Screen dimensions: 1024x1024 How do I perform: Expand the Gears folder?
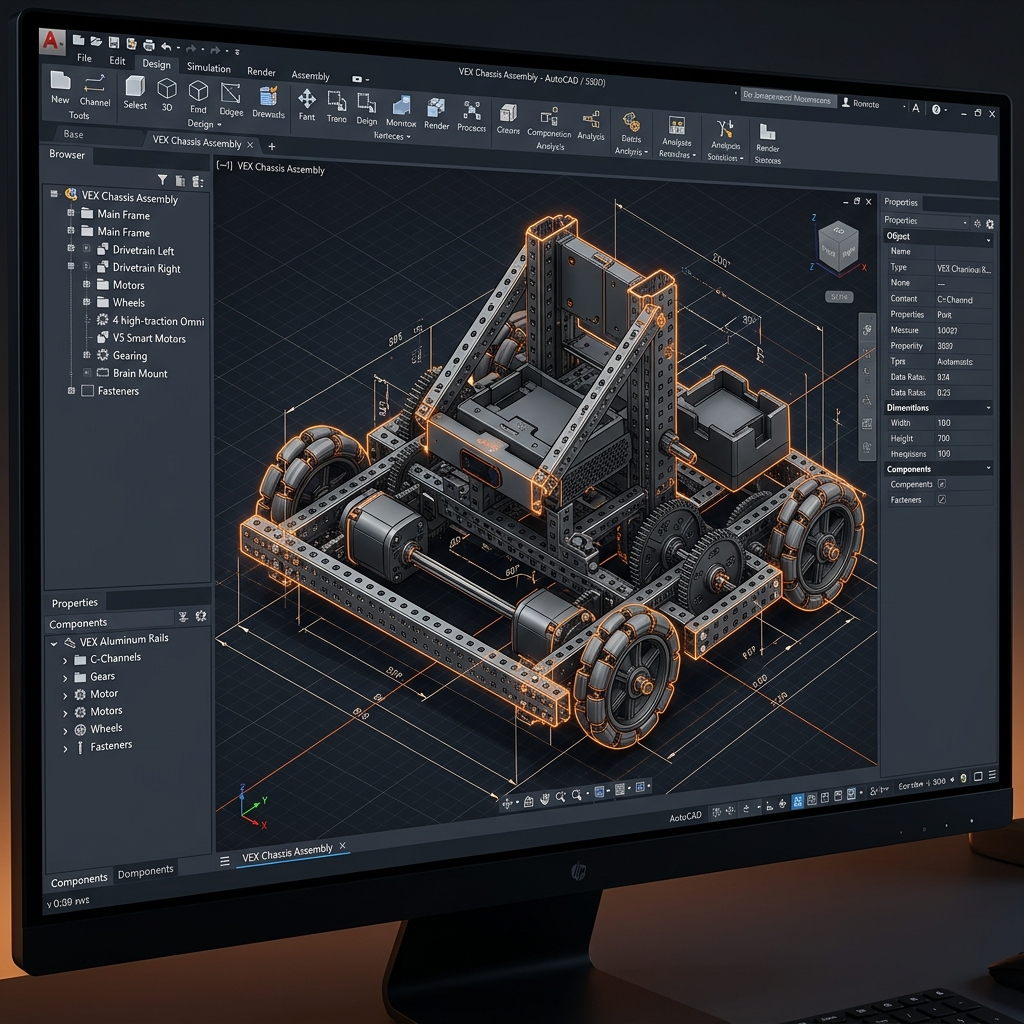(65, 678)
